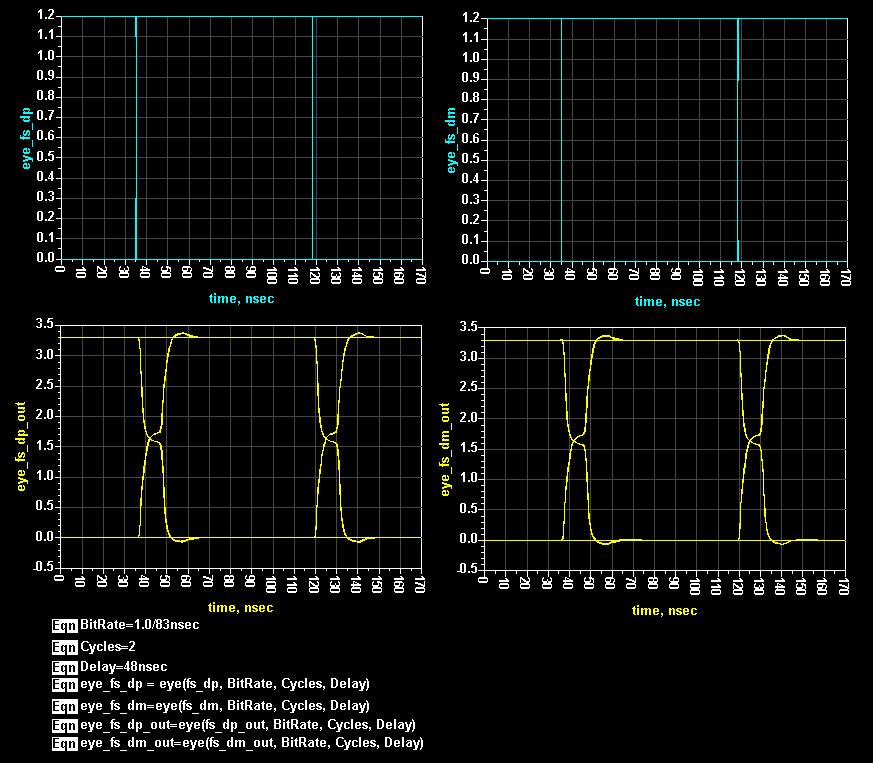Image resolution: width=873 pixels, height=763 pixels.
Task: Select Eqn icon of eye_fs_dp = eye(fs_dp...) equation
Action: 65,685
